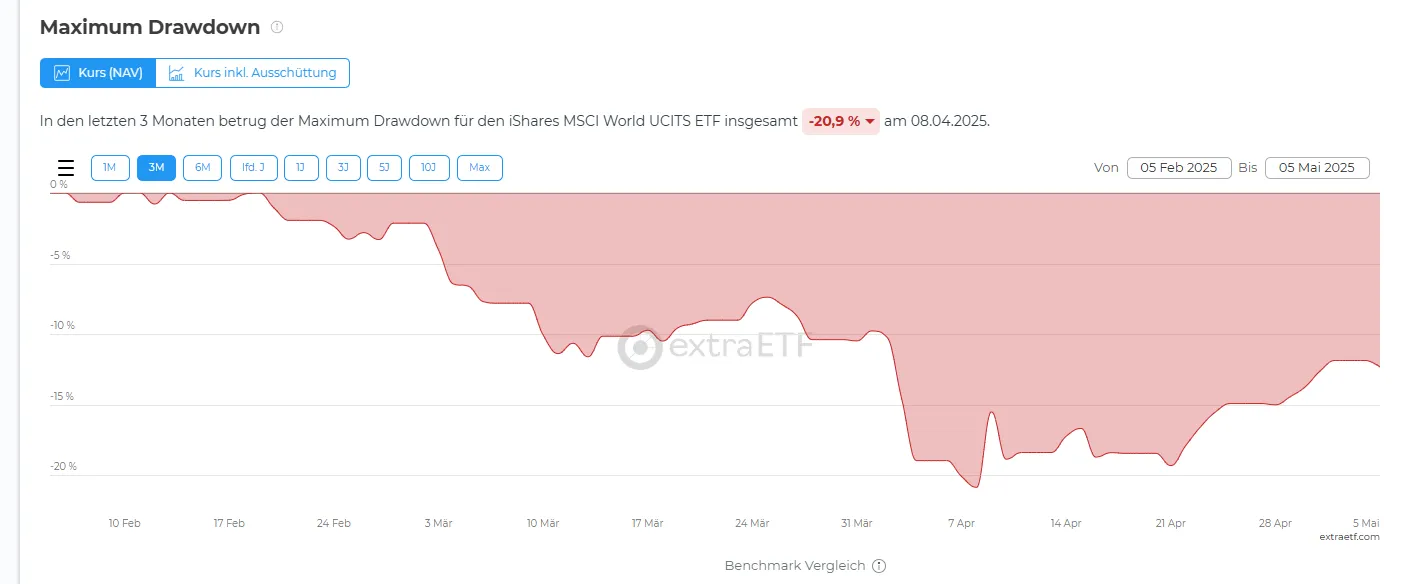The width and height of the screenshot is (1406, 584).
Task: Click the bar chart icon in Kurs inkl. Ausschüttung
Action: point(177,73)
